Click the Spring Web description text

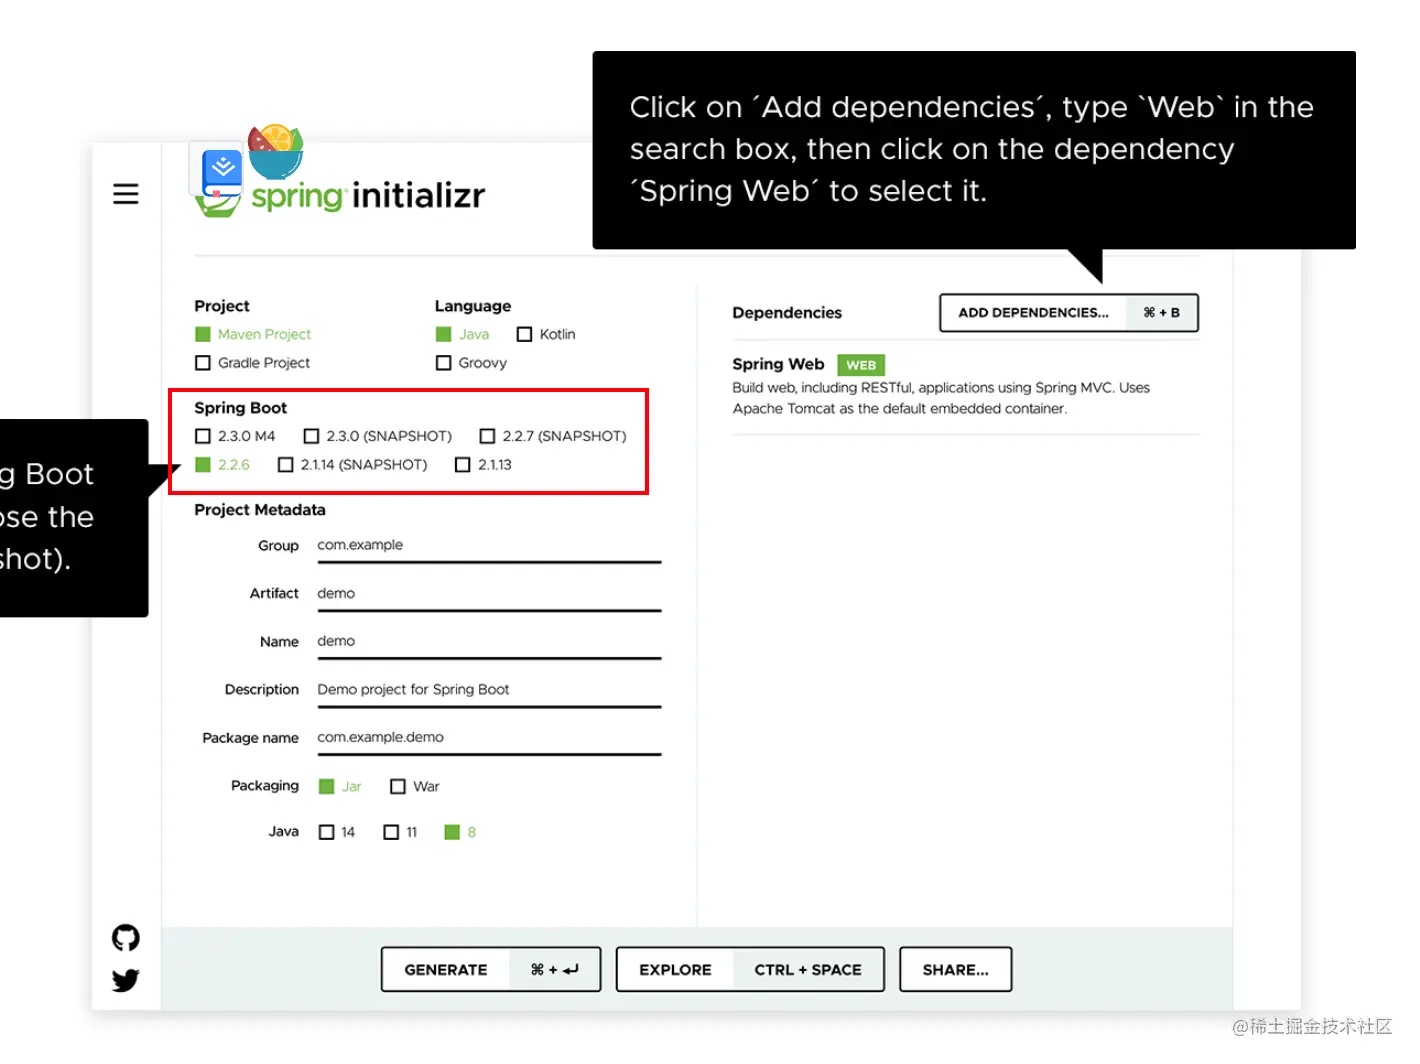941,398
